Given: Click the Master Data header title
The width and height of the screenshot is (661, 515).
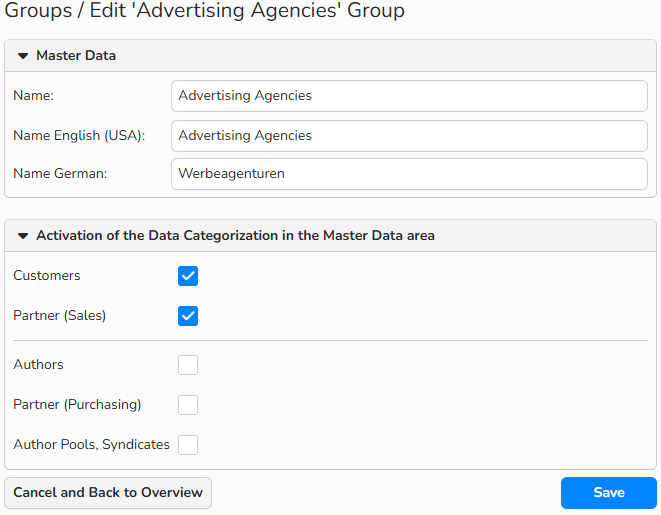Looking at the screenshot, I should pyautogui.click(x=76, y=56).
